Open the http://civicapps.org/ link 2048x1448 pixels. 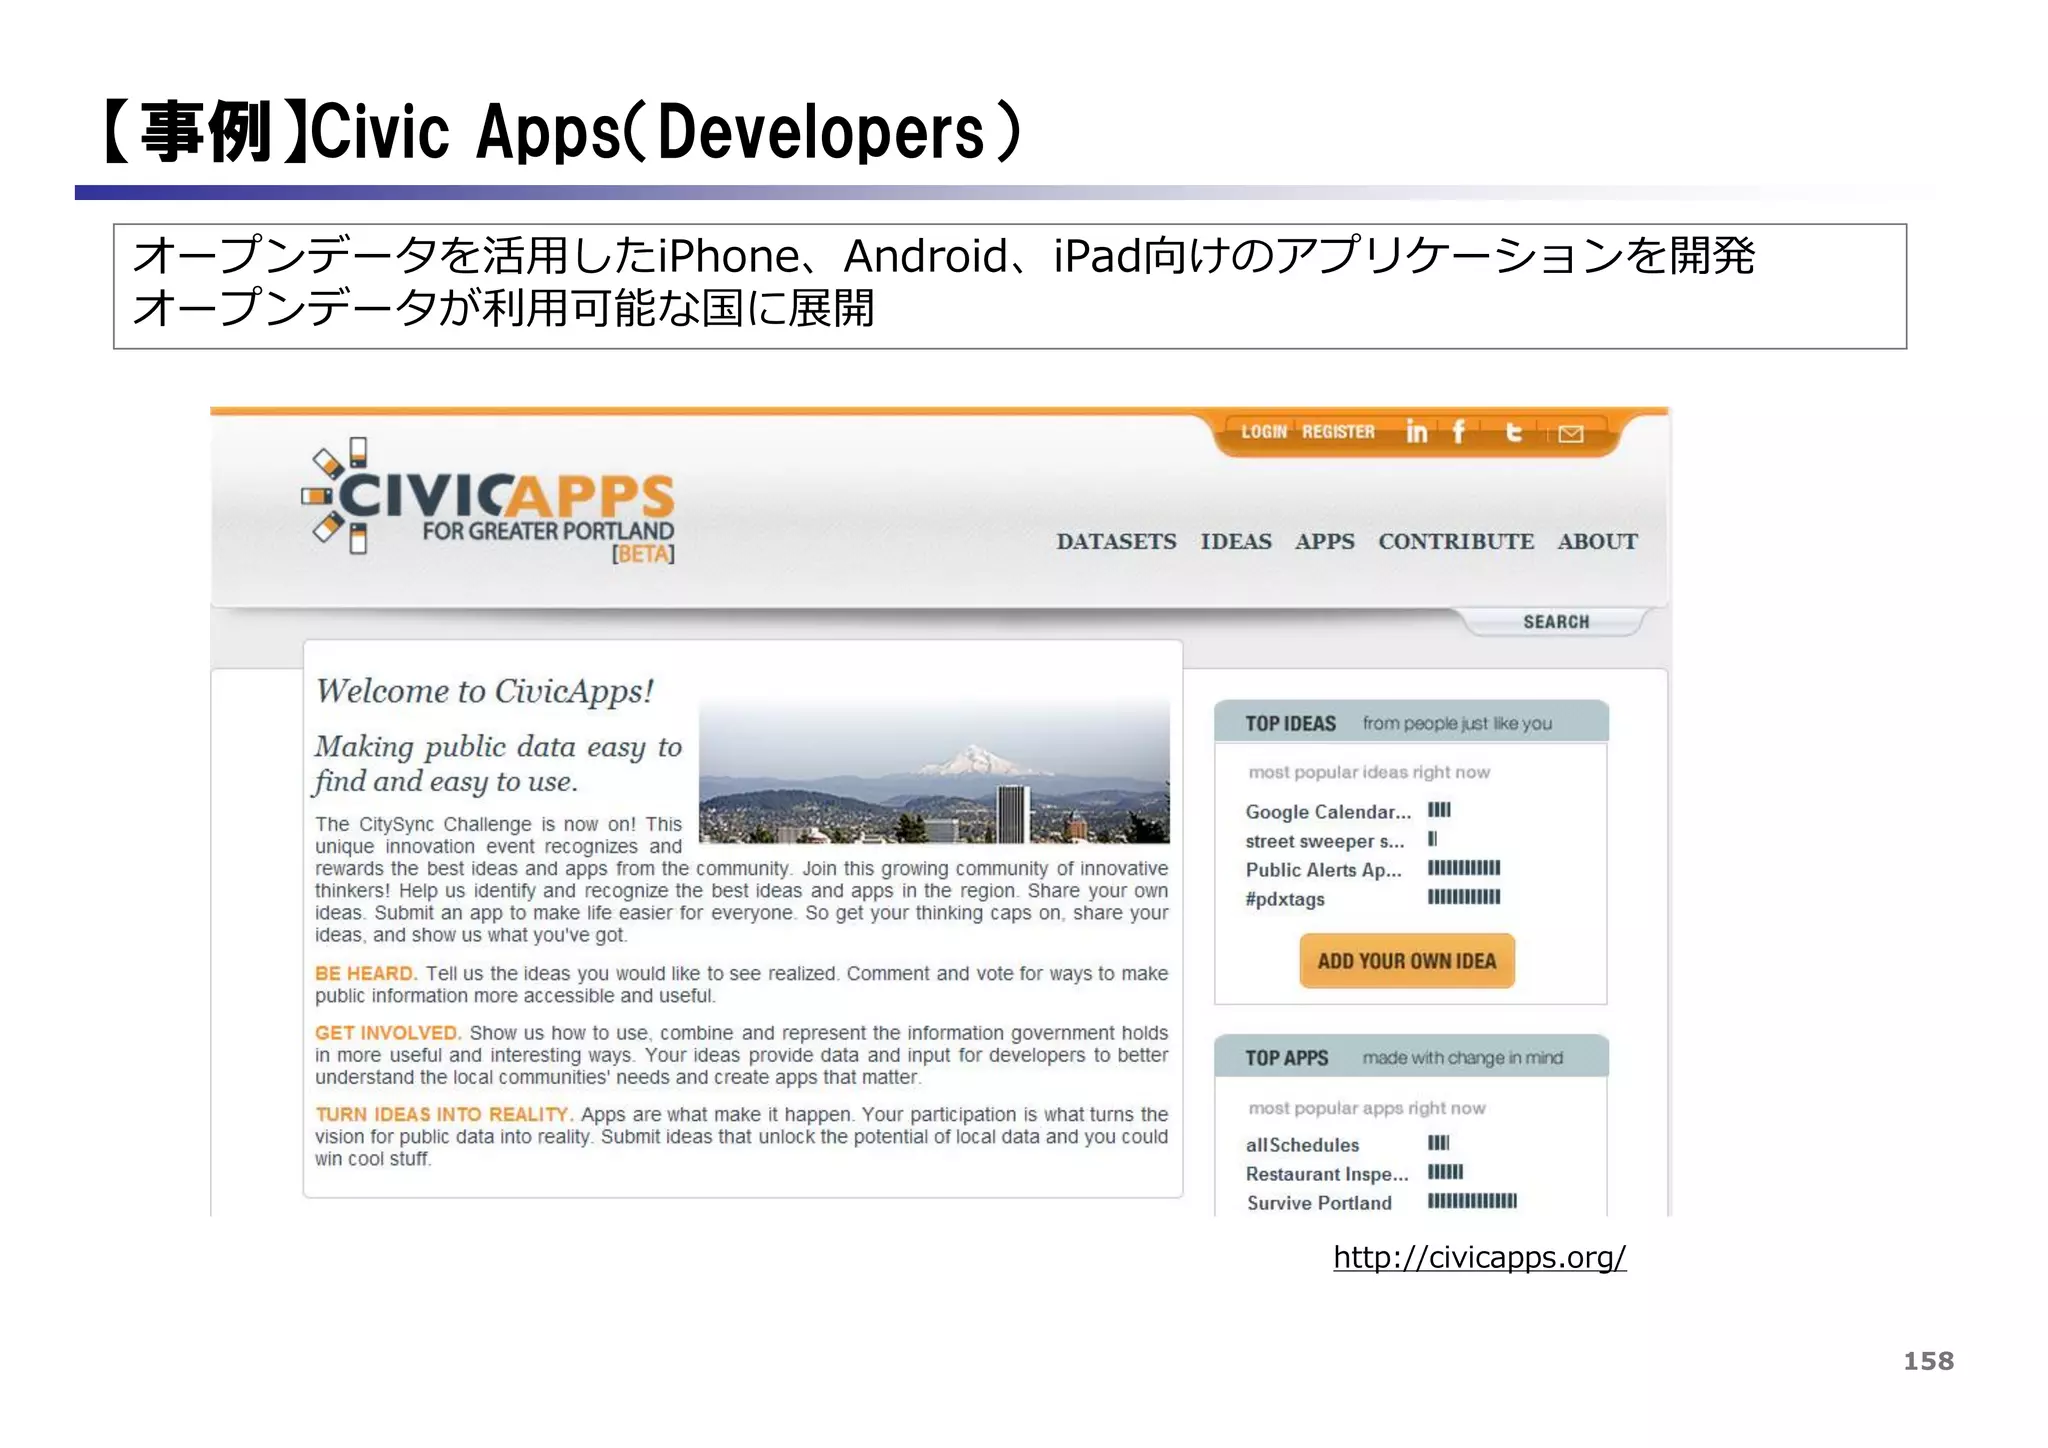click(1480, 1257)
